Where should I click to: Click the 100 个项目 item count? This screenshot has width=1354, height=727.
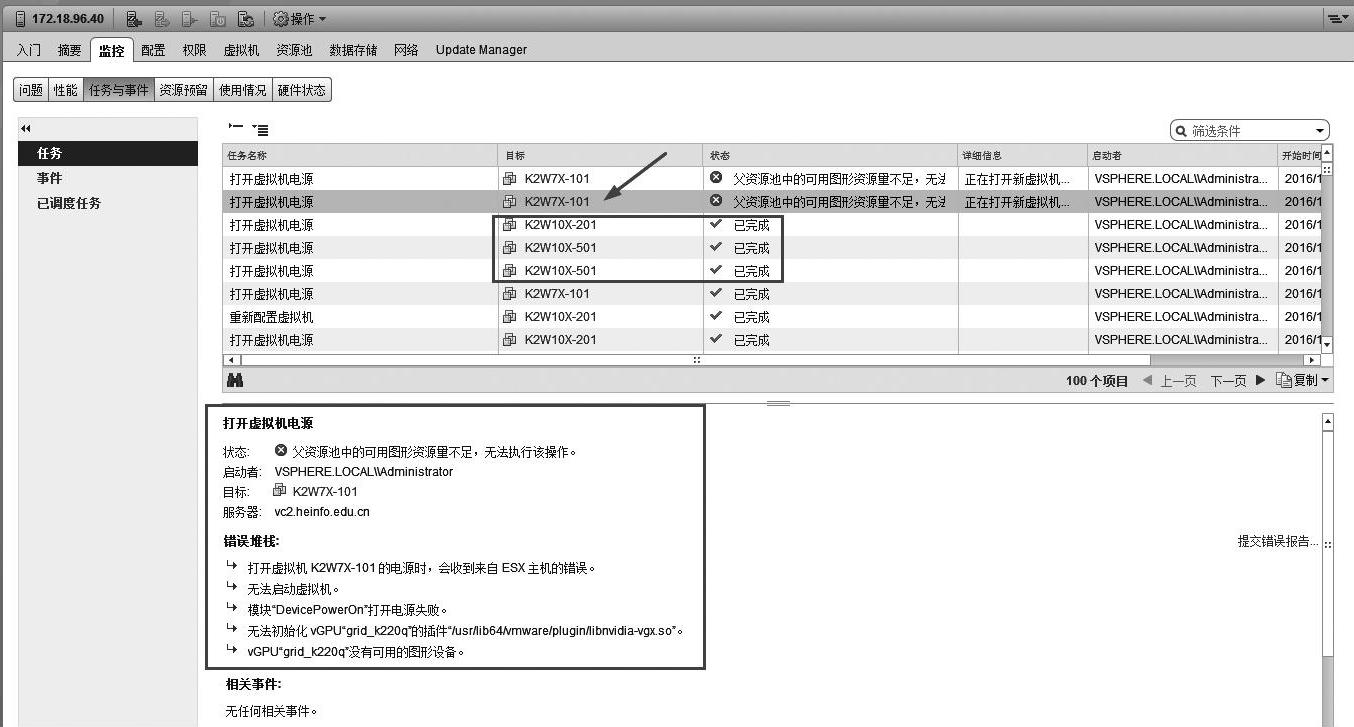pyautogui.click(x=1097, y=381)
